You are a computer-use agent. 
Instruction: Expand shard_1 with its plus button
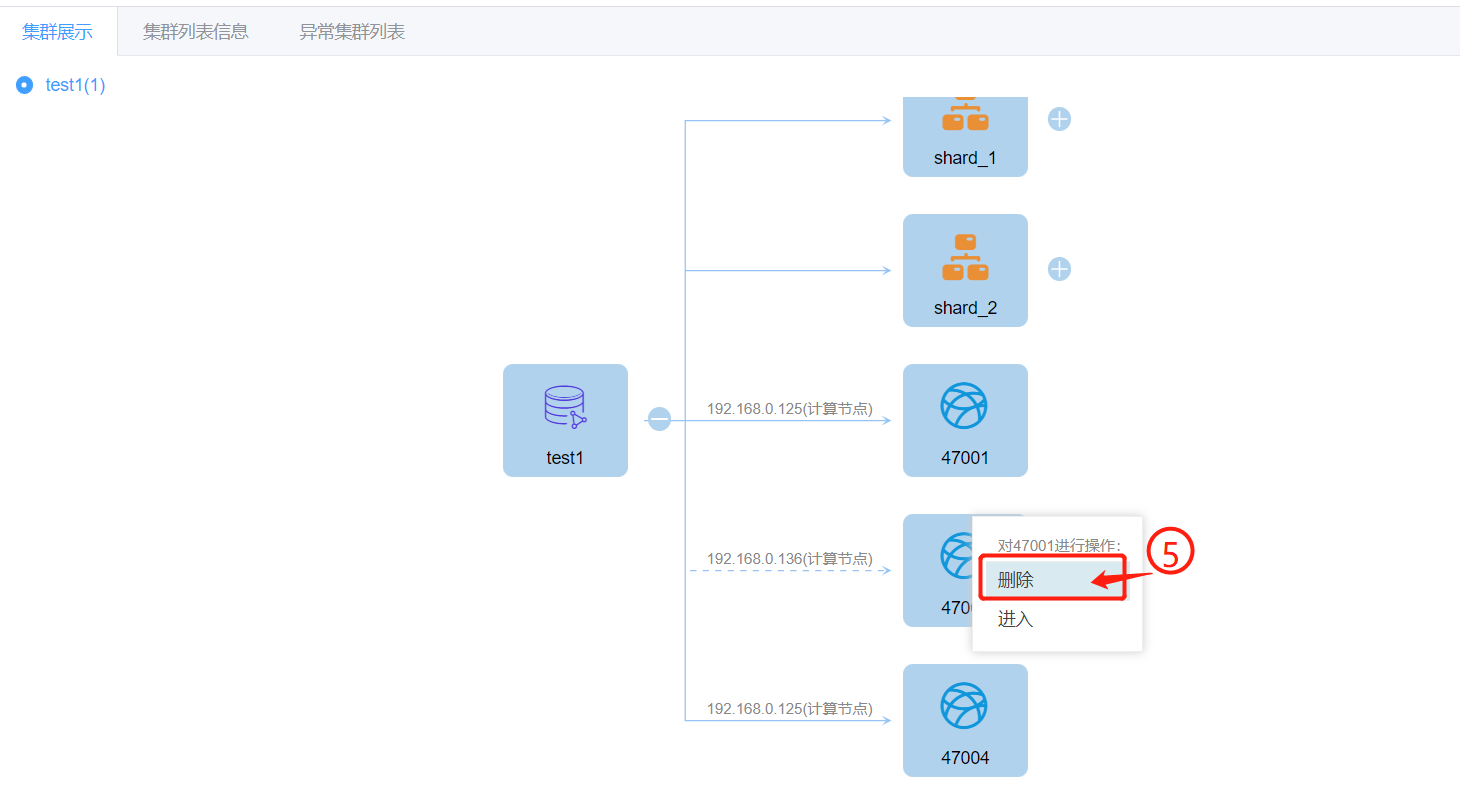pos(1059,119)
